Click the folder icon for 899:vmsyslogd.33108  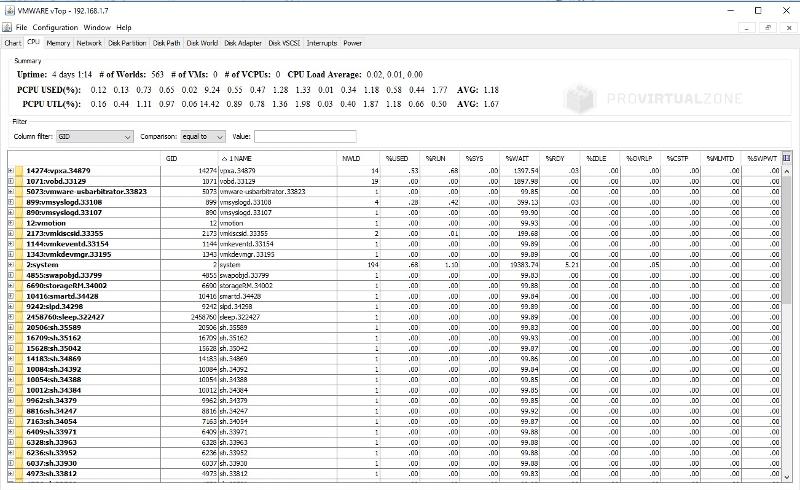click(x=19, y=202)
